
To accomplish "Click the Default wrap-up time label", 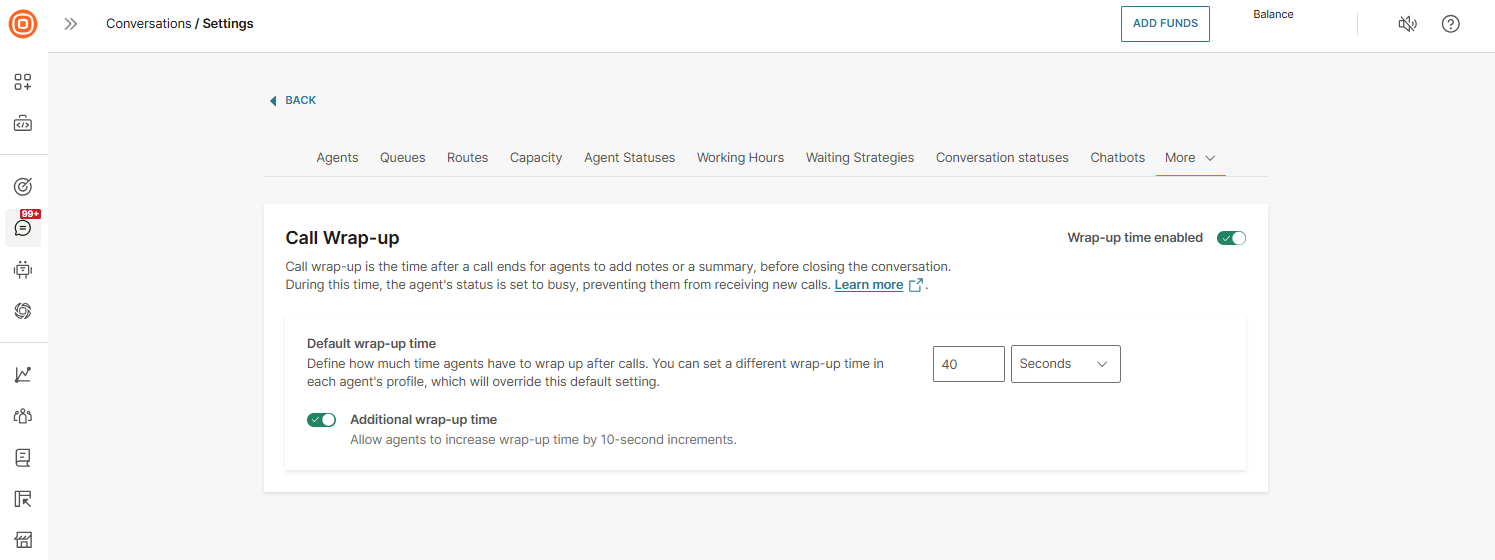I will point(371,343).
